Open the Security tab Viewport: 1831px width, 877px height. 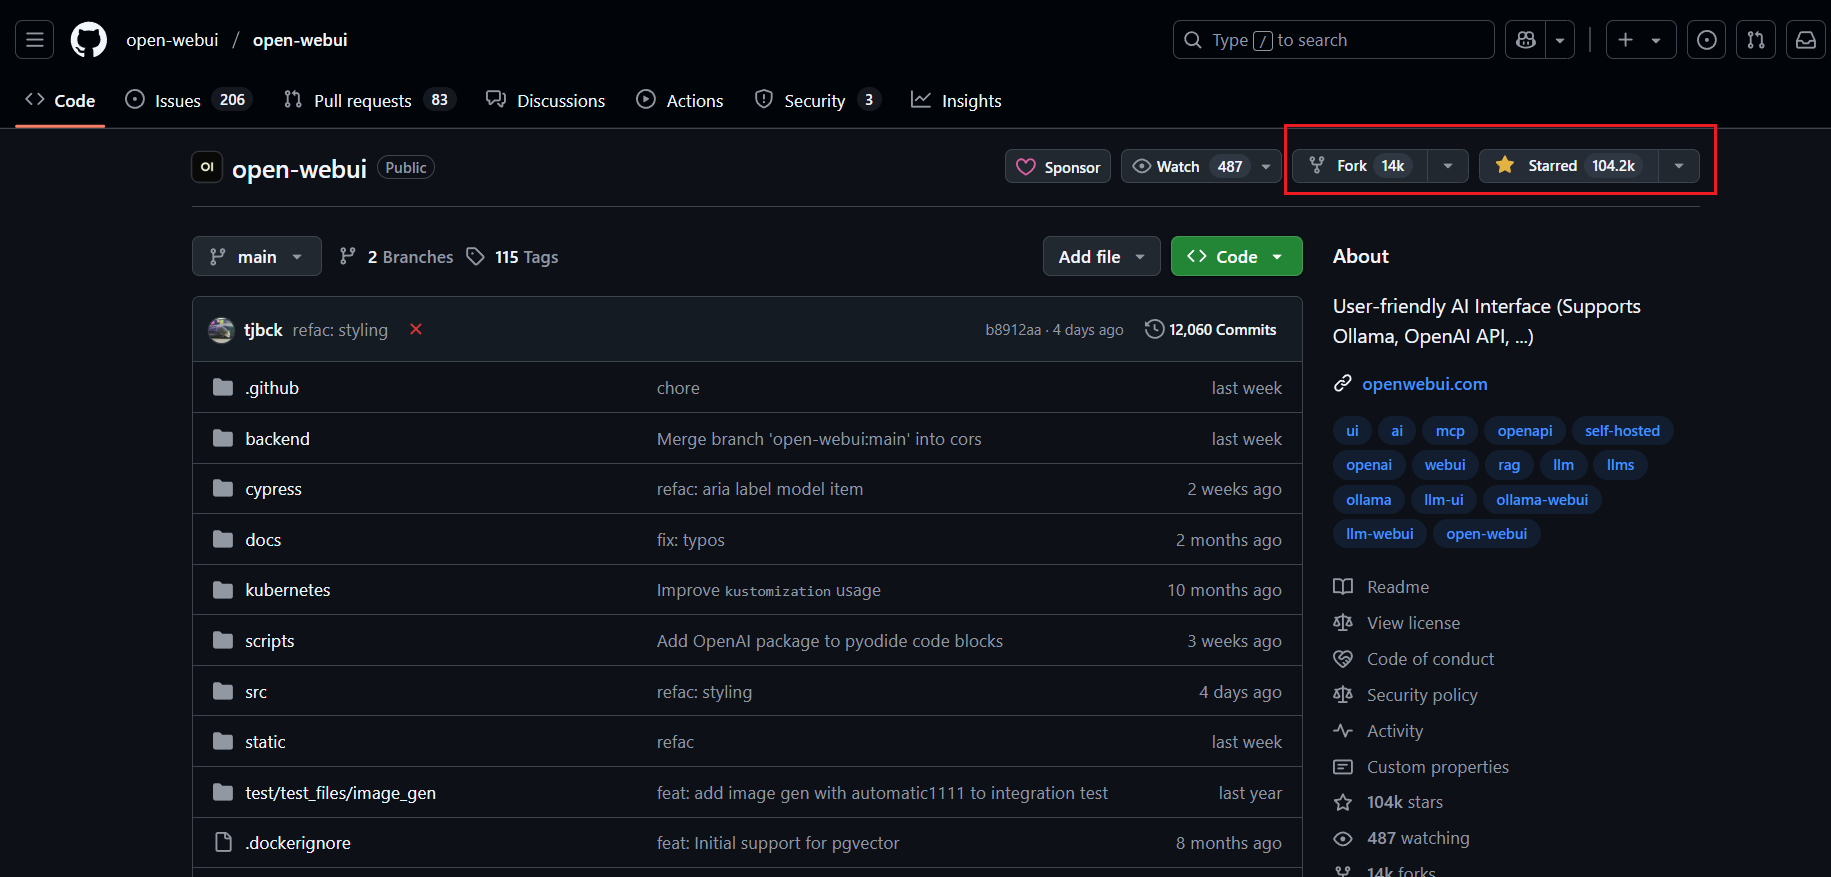(818, 100)
